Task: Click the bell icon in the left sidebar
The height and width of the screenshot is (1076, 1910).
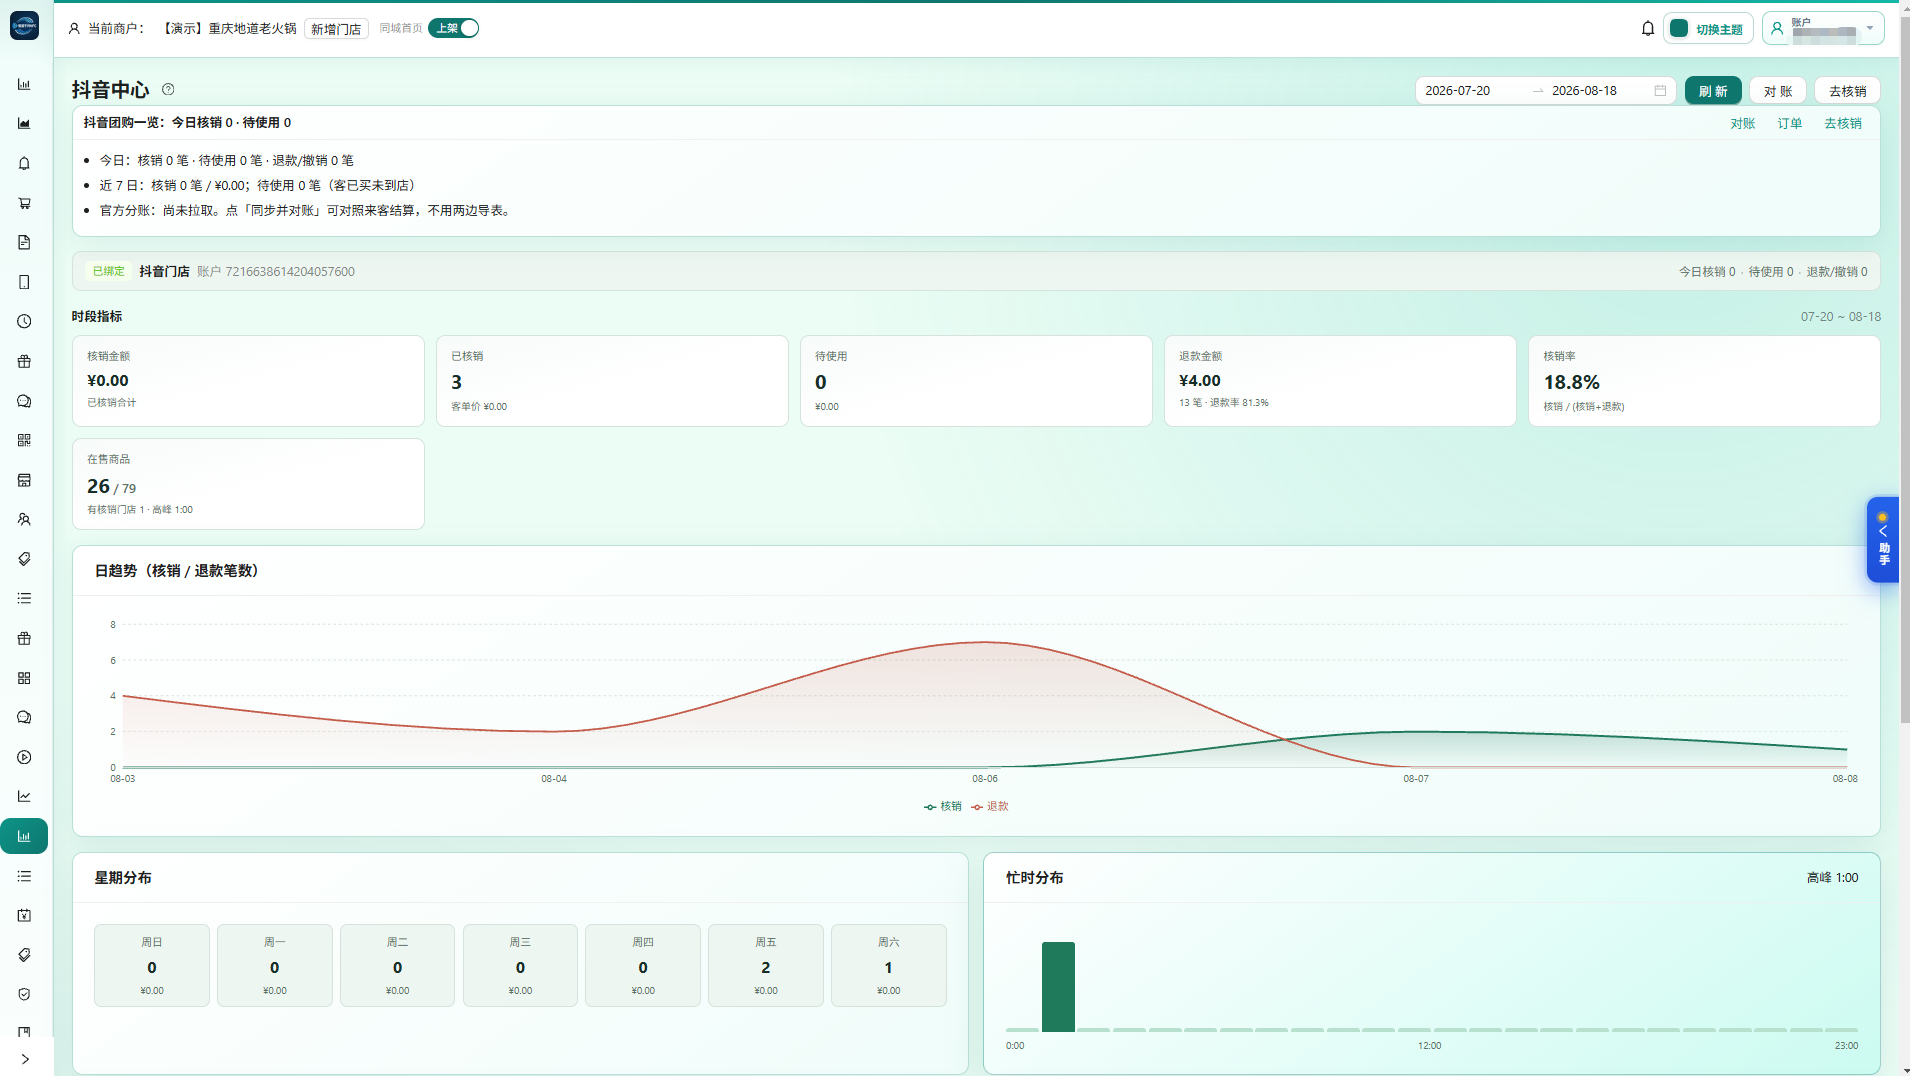Action: [x=24, y=164]
